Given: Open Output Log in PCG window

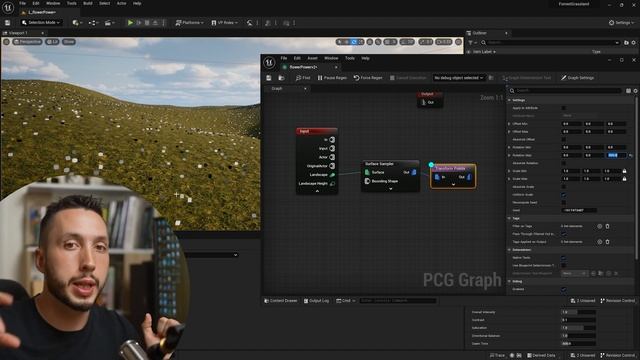Looking at the screenshot, I should 316,301.
